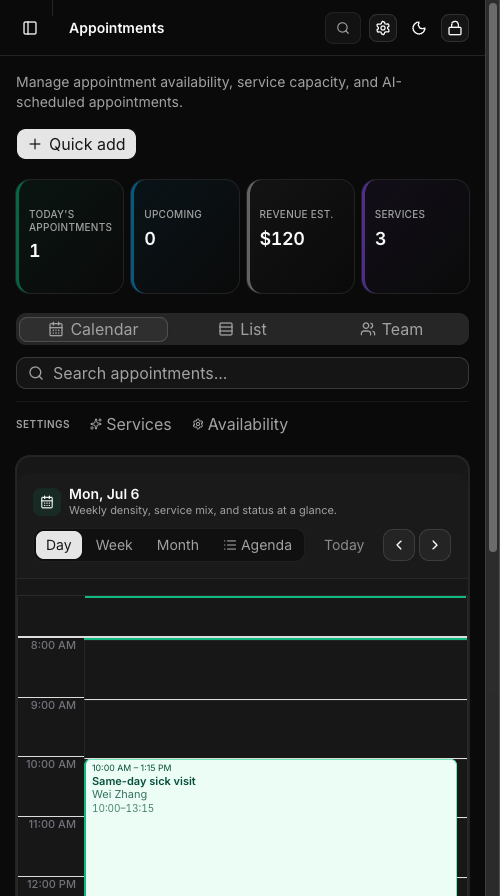Select the Week calendar view

pos(114,545)
